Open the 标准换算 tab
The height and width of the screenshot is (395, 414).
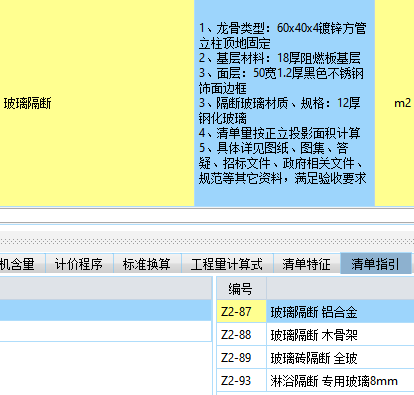pos(147,264)
